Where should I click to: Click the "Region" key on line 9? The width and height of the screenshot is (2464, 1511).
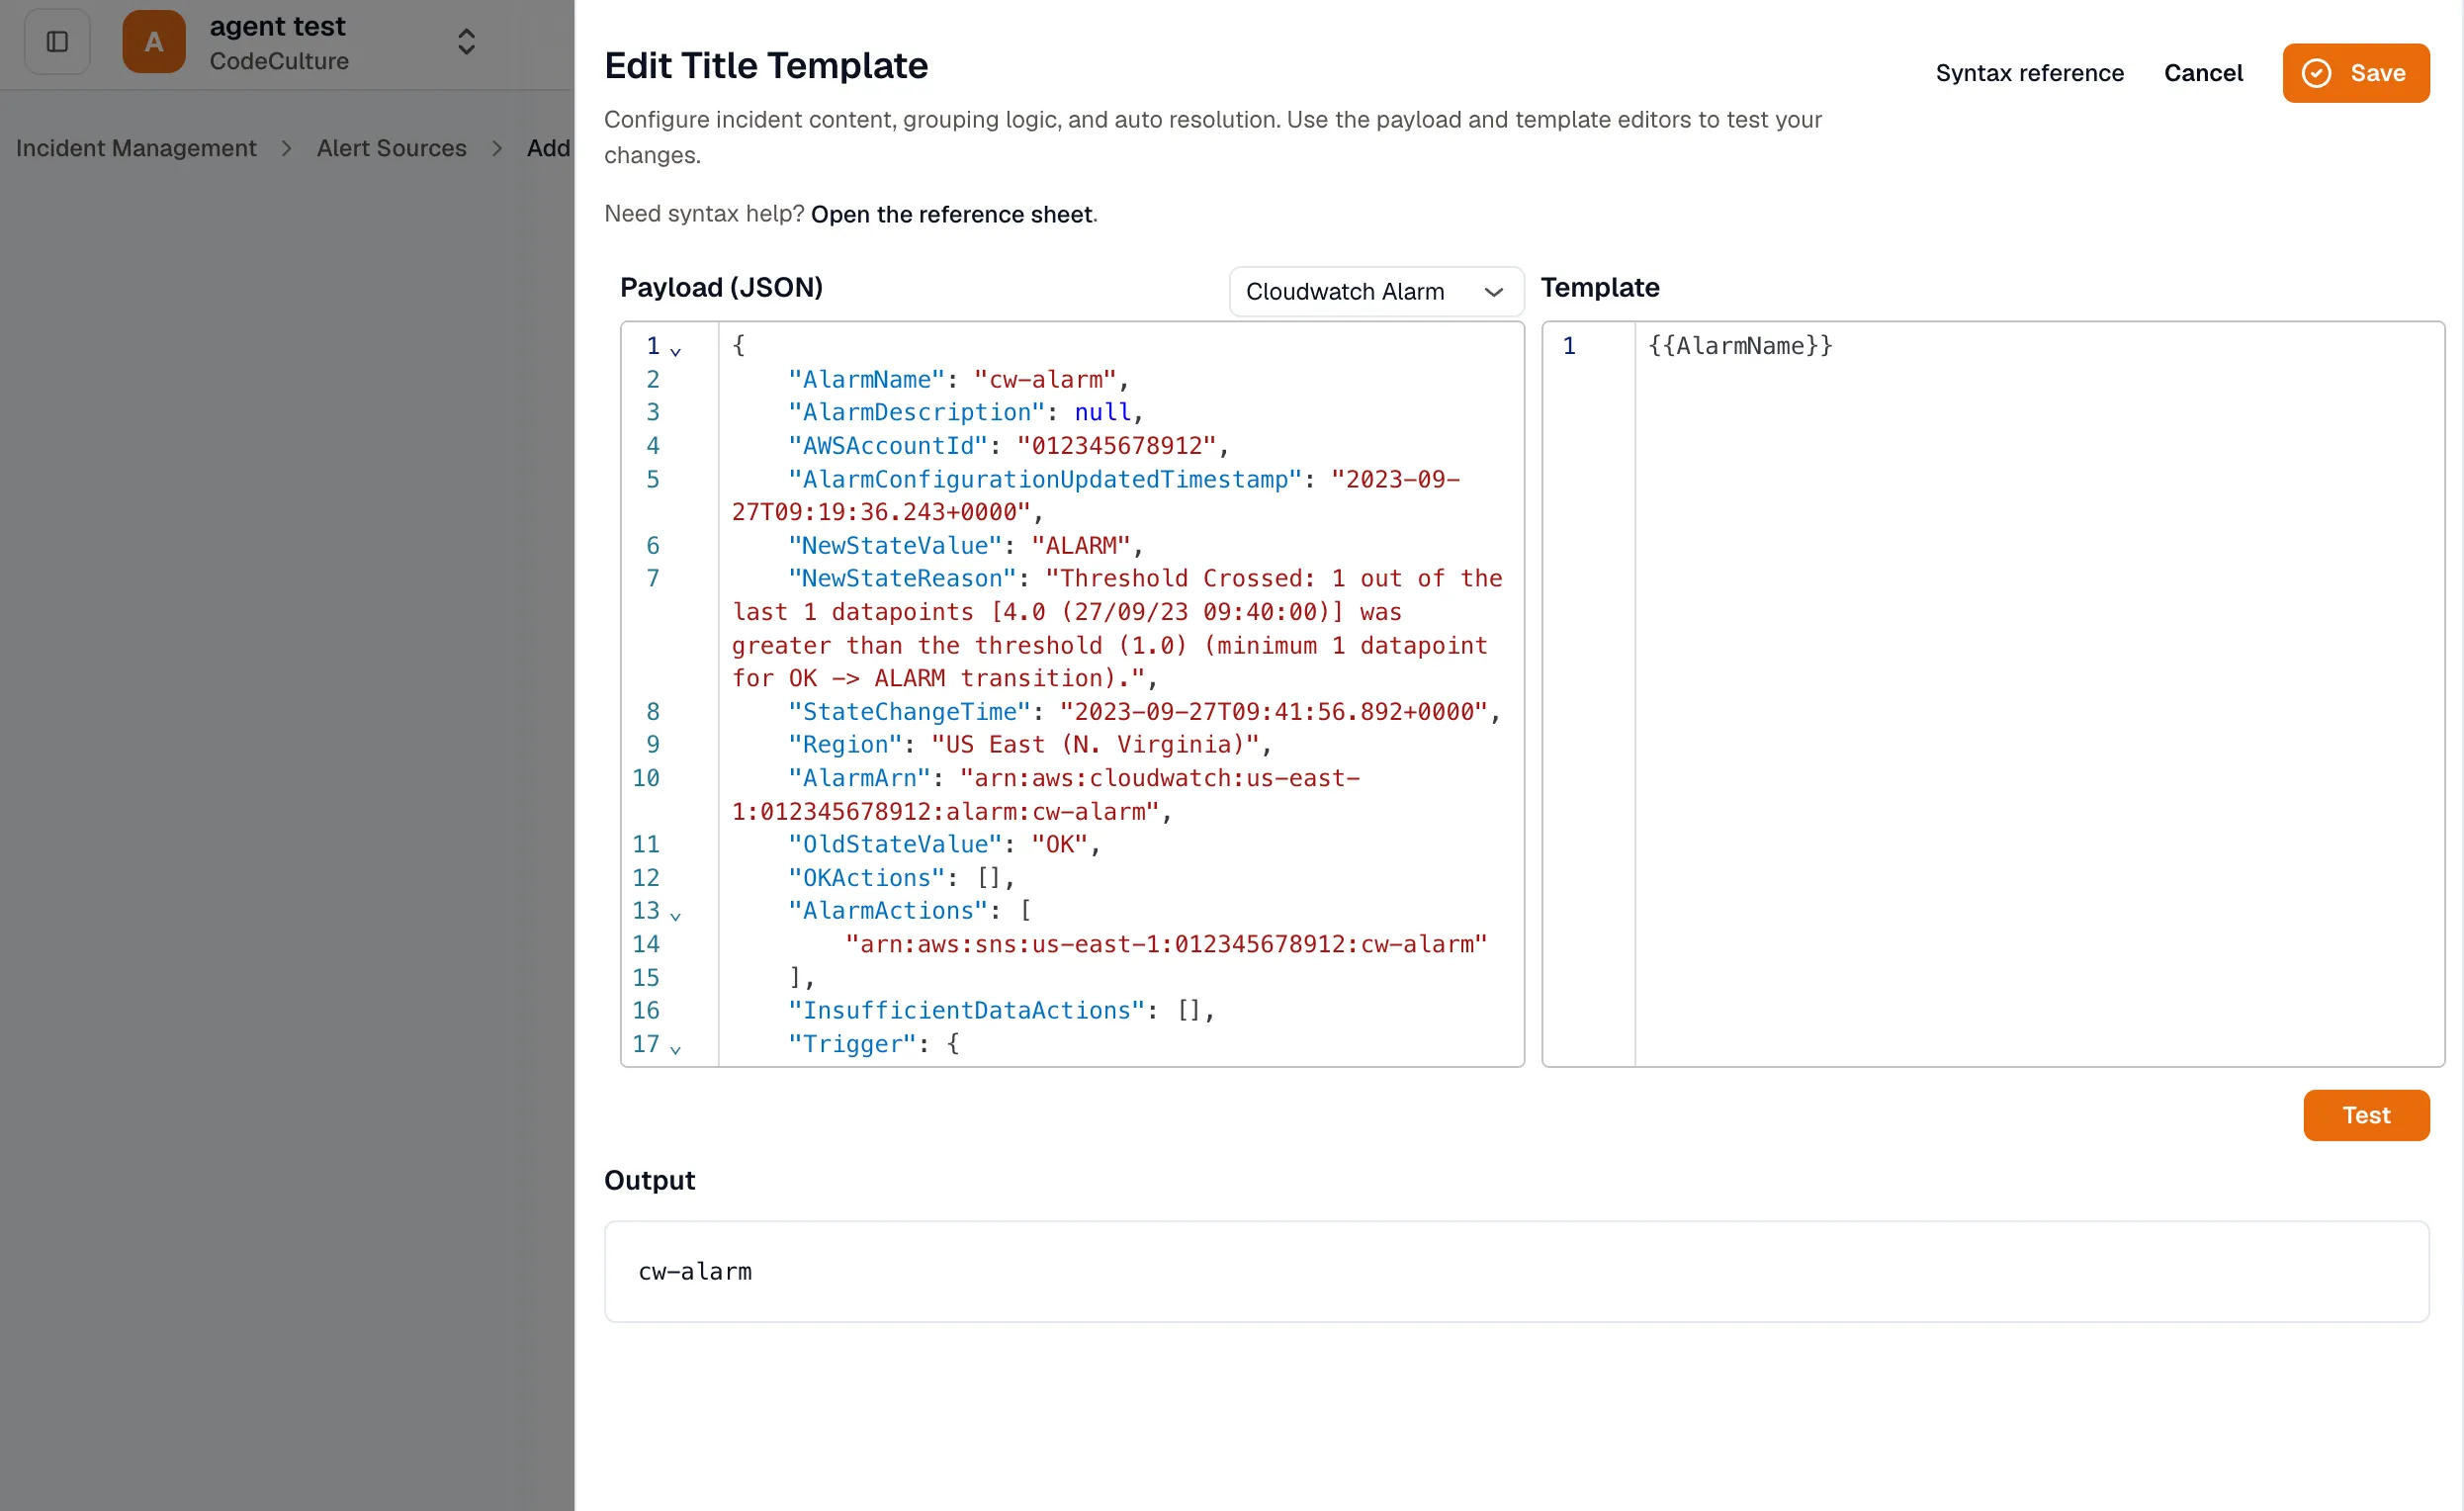844,745
